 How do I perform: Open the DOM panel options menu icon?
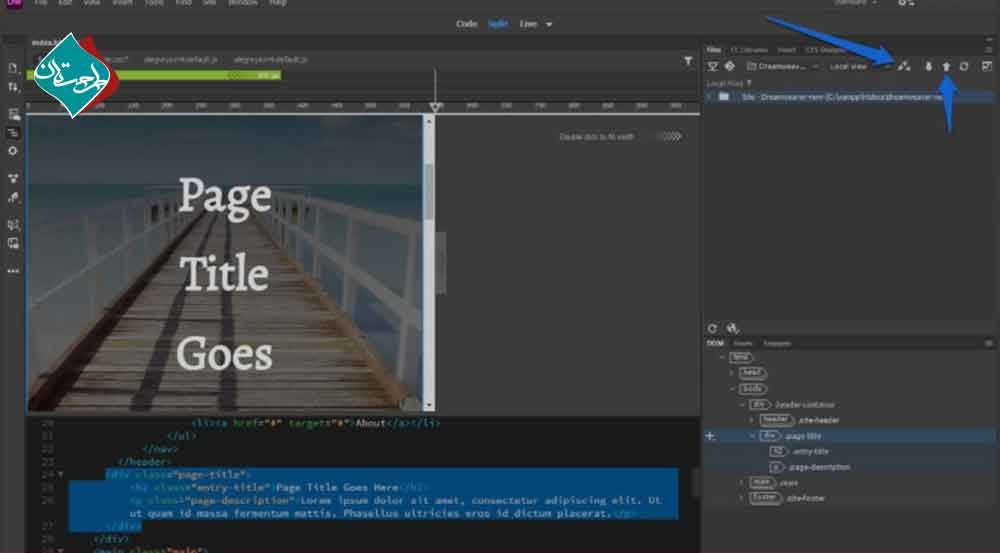click(x=989, y=343)
